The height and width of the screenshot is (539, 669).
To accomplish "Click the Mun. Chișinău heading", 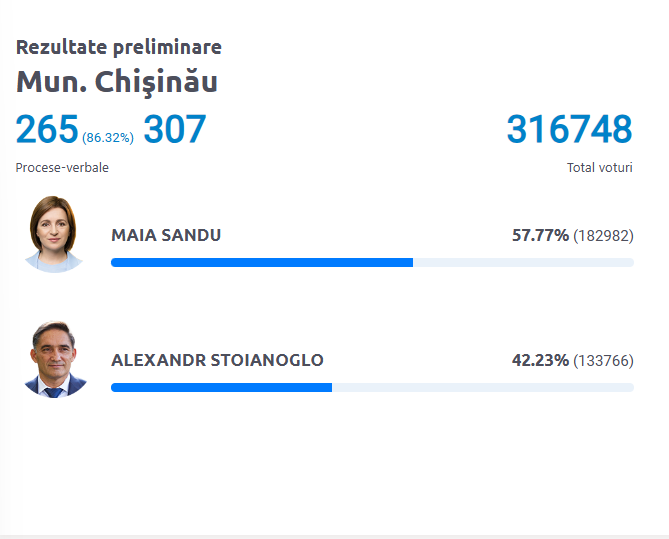I will (117, 82).
